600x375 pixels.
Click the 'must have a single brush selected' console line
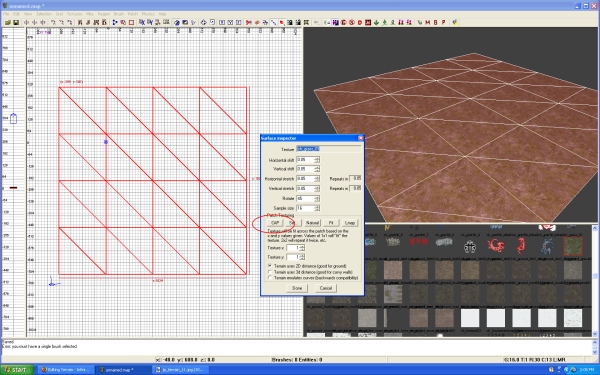(x=39, y=346)
